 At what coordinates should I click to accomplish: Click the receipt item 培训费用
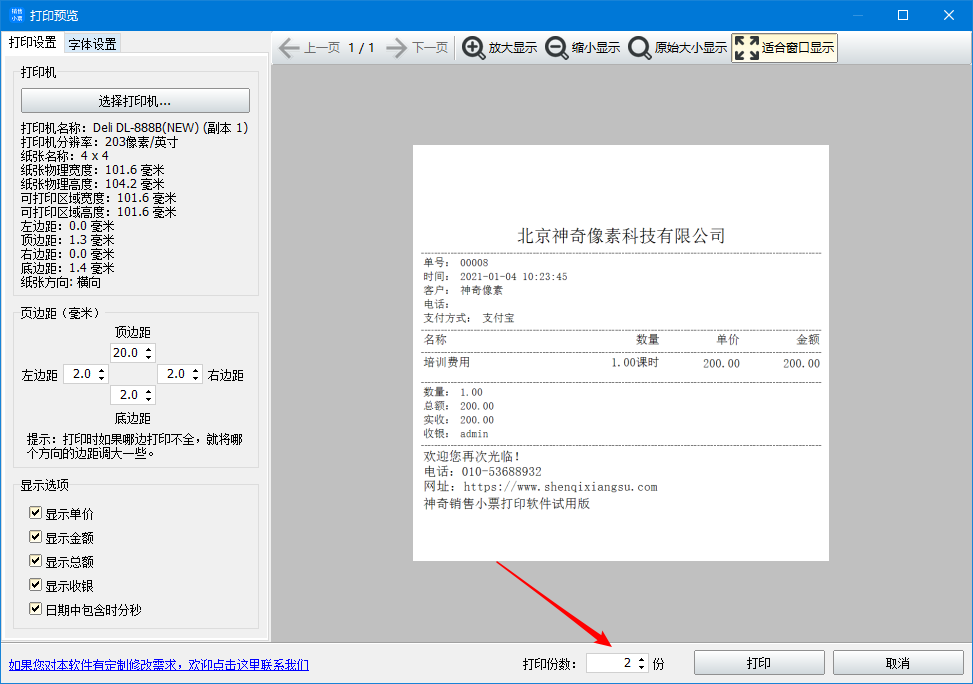point(447,362)
